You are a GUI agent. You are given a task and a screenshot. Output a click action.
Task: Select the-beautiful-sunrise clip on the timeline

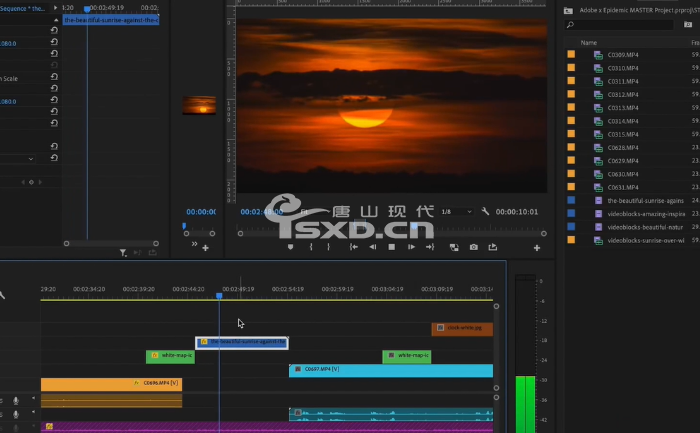[242, 343]
